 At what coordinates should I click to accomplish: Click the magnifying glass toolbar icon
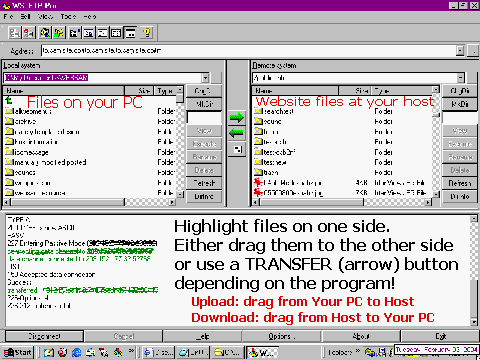45,33
